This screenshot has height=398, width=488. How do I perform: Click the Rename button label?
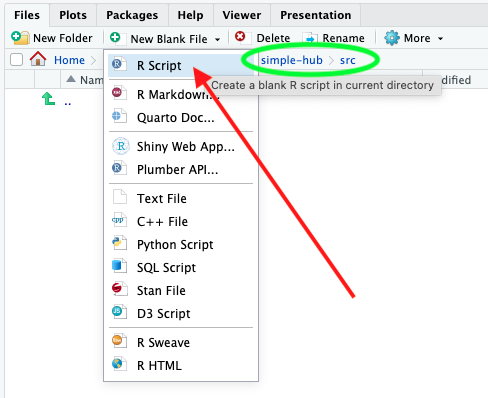point(343,38)
